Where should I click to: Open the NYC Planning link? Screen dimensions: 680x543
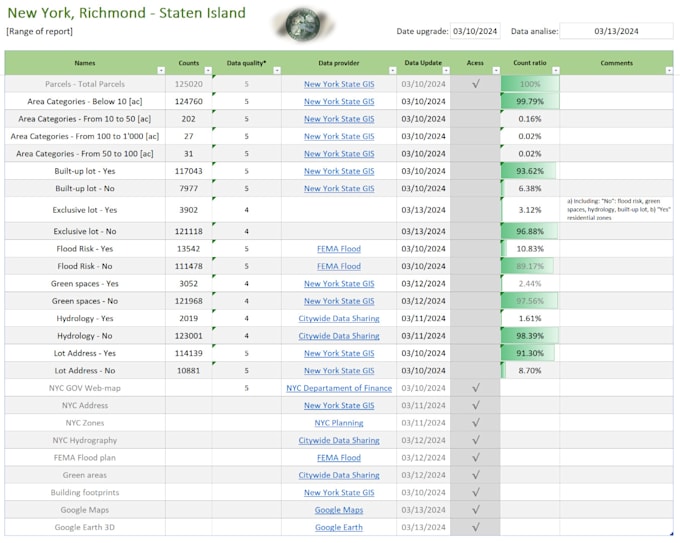pyautogui.click(x=339, y=423)
